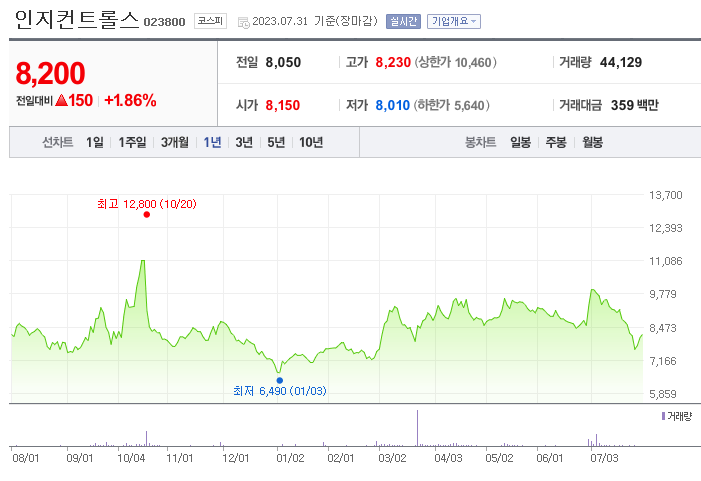701x481 pixels.
Task: Click the 01/02 date axis label
Action: pyautogui.click(x=290, y=458)
